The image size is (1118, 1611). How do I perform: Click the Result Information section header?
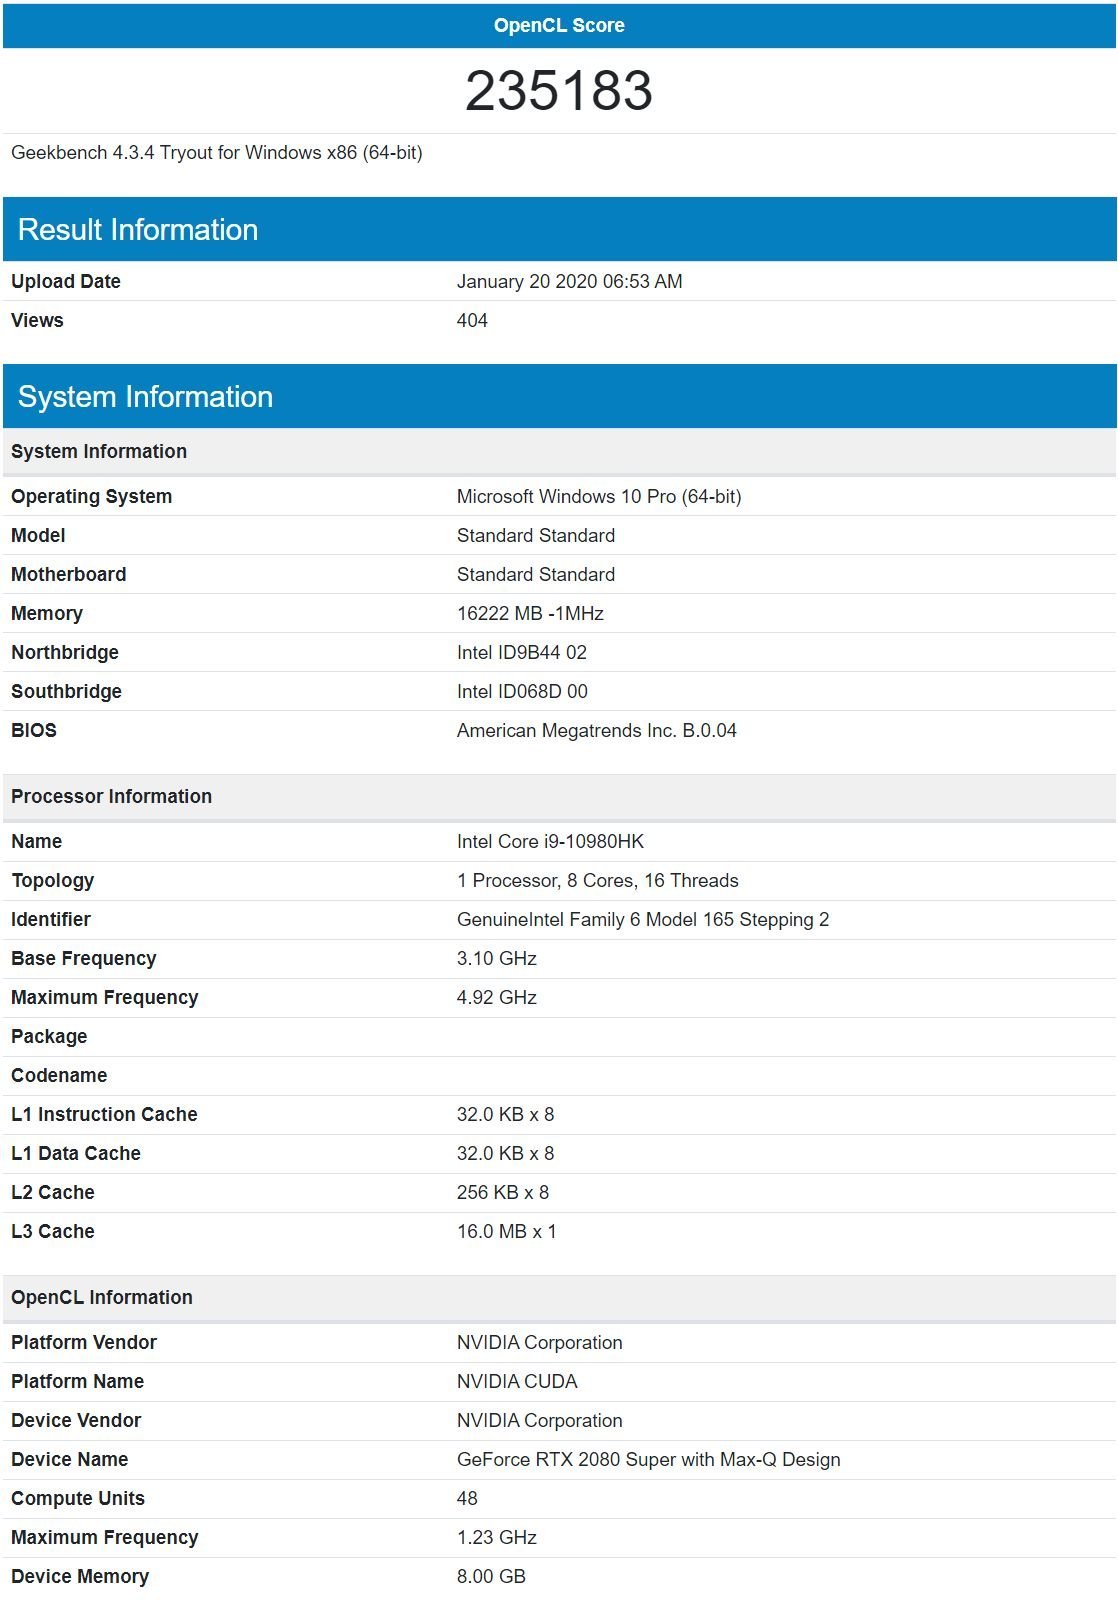[x=559, y=229]
